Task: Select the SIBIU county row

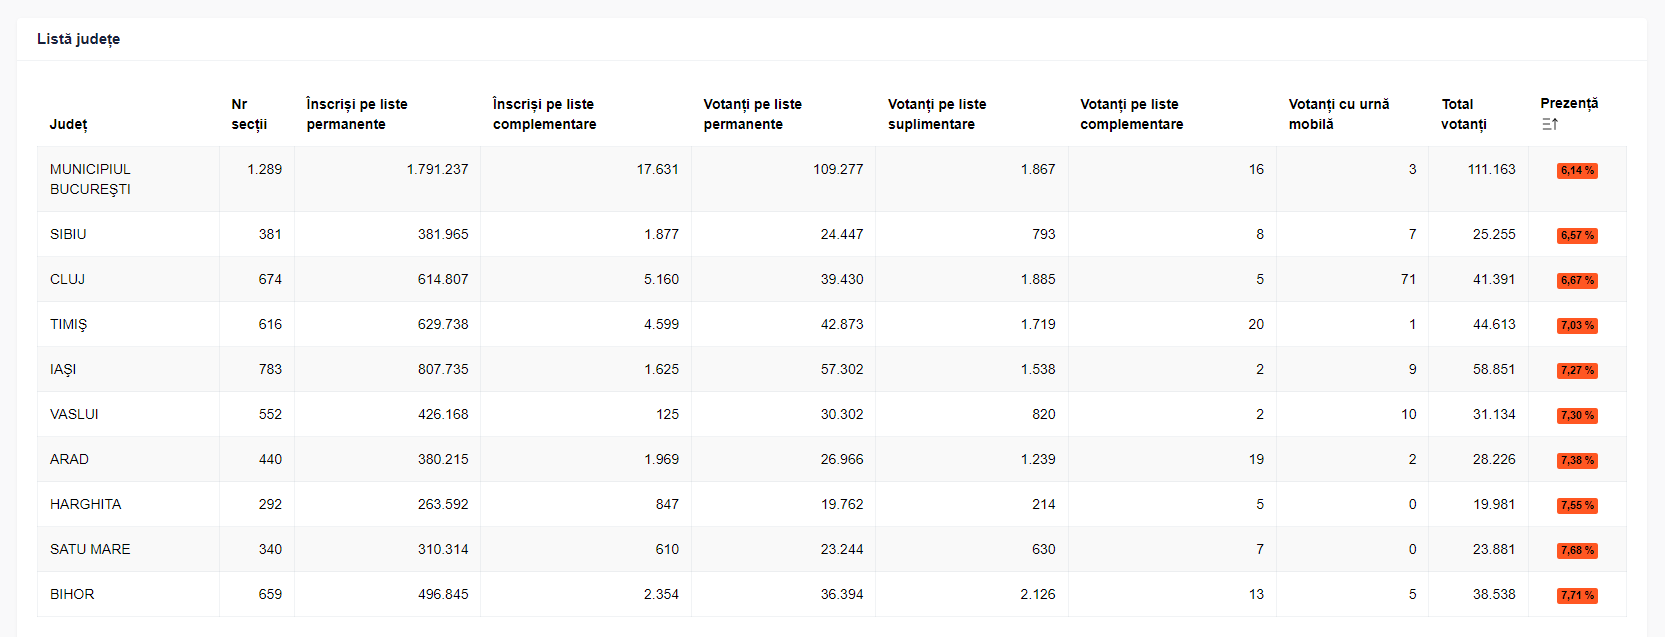Action: point(832,234)
